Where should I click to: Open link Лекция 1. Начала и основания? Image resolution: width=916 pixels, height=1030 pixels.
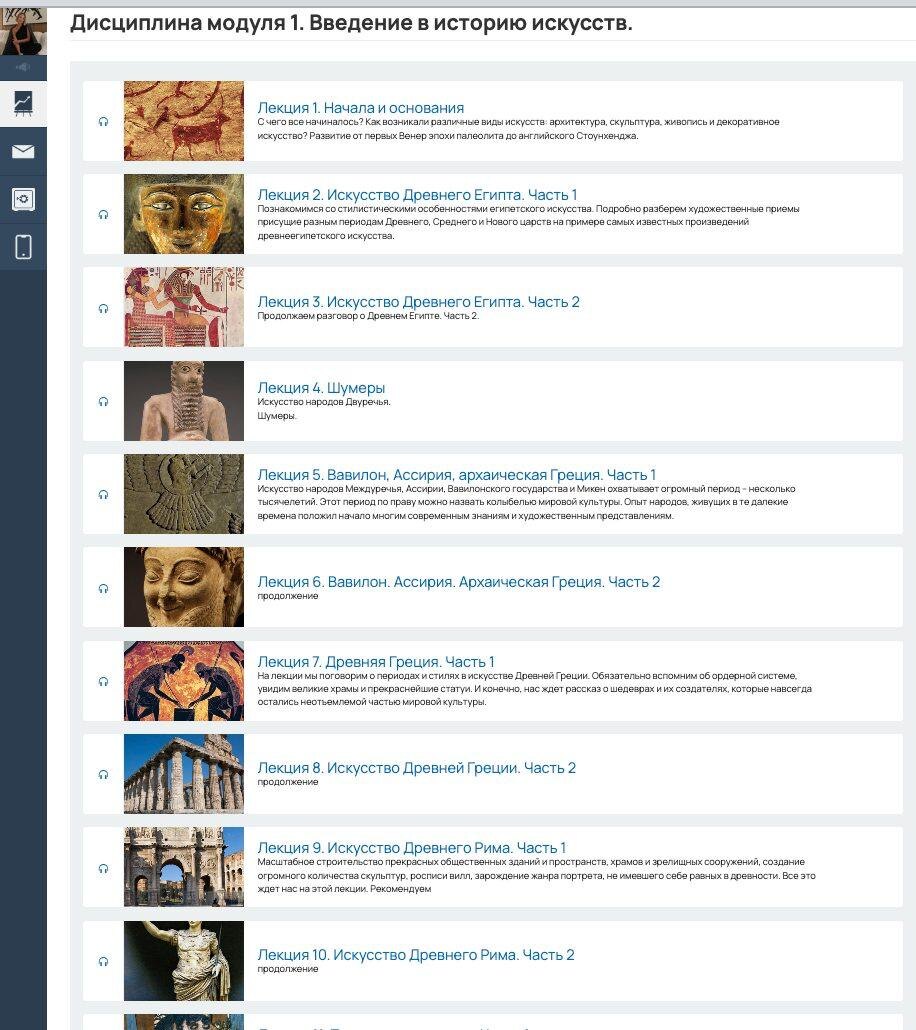pyautogui.click(x=361, y=108)
